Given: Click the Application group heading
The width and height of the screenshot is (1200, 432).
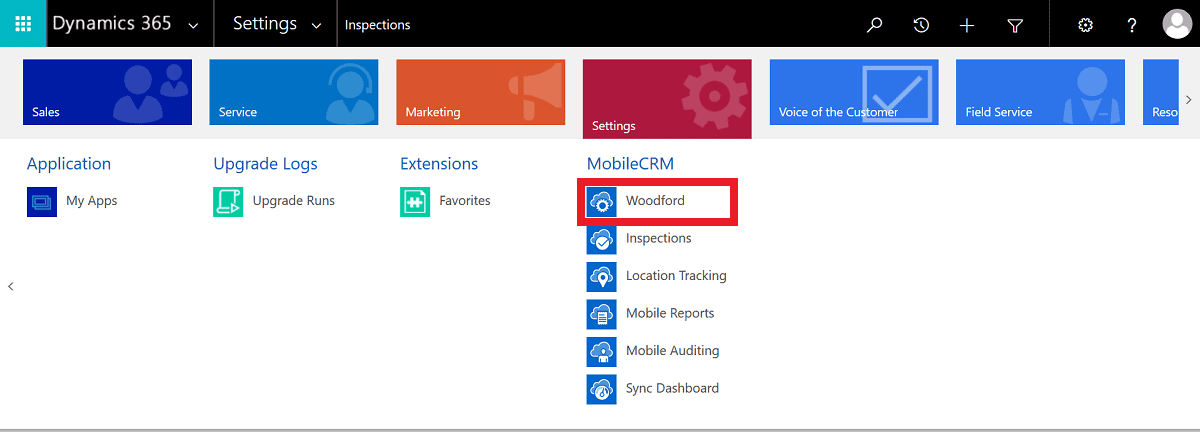Looking at the screenshot, I should pos(69,164).
